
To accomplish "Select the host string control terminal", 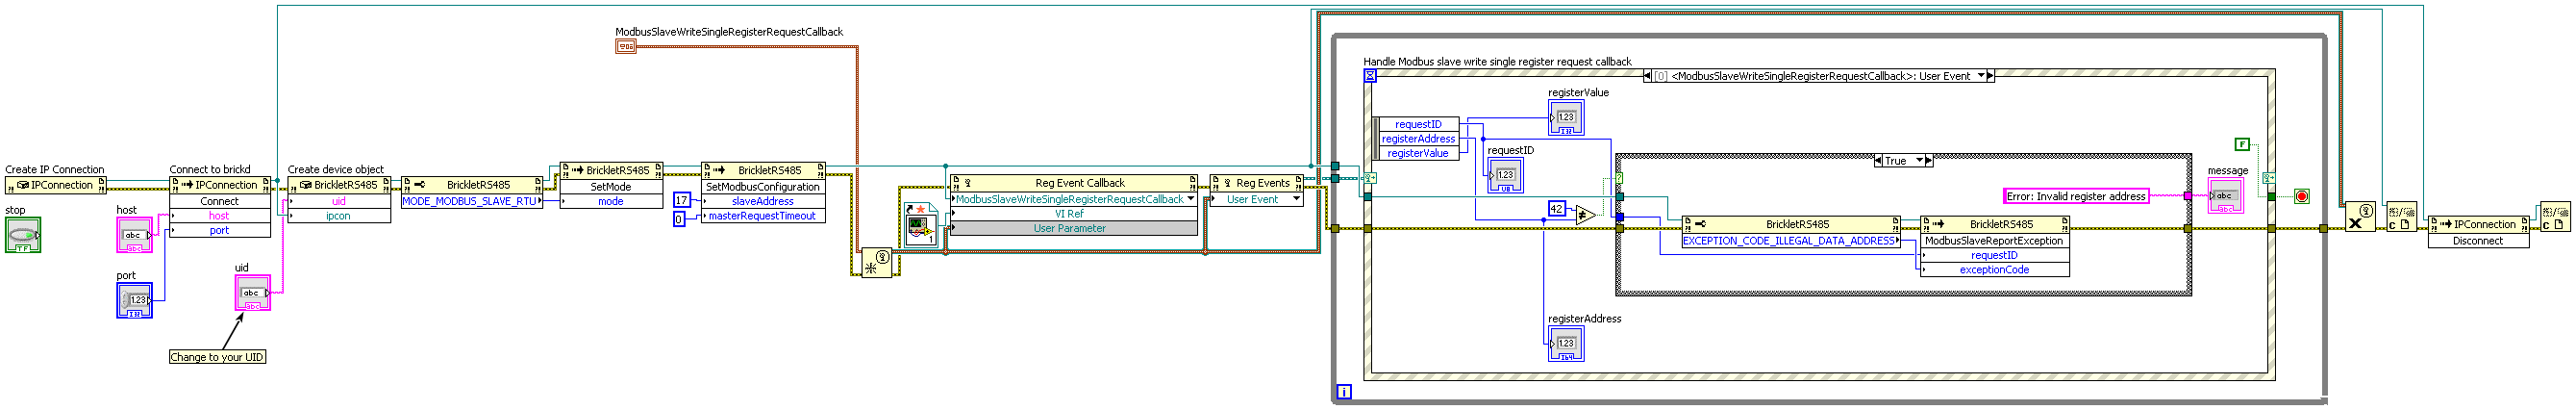I will (135, 235).
